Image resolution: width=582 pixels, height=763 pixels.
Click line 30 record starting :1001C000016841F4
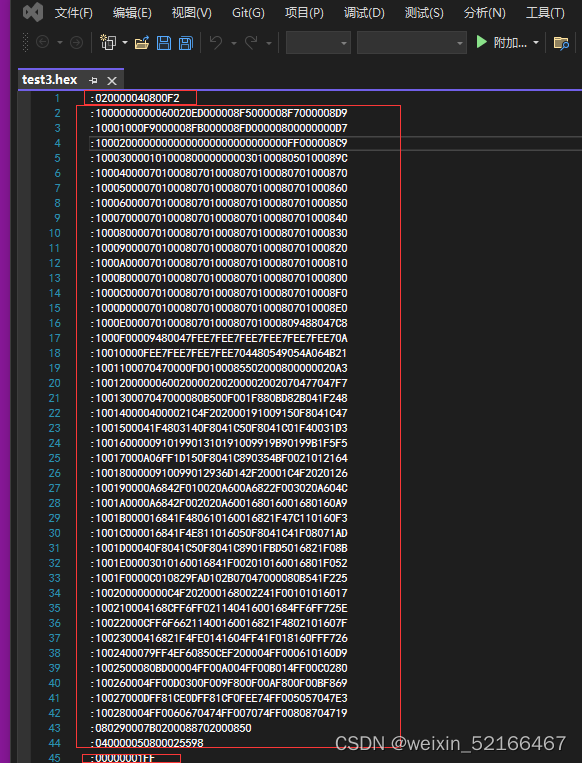219,533
